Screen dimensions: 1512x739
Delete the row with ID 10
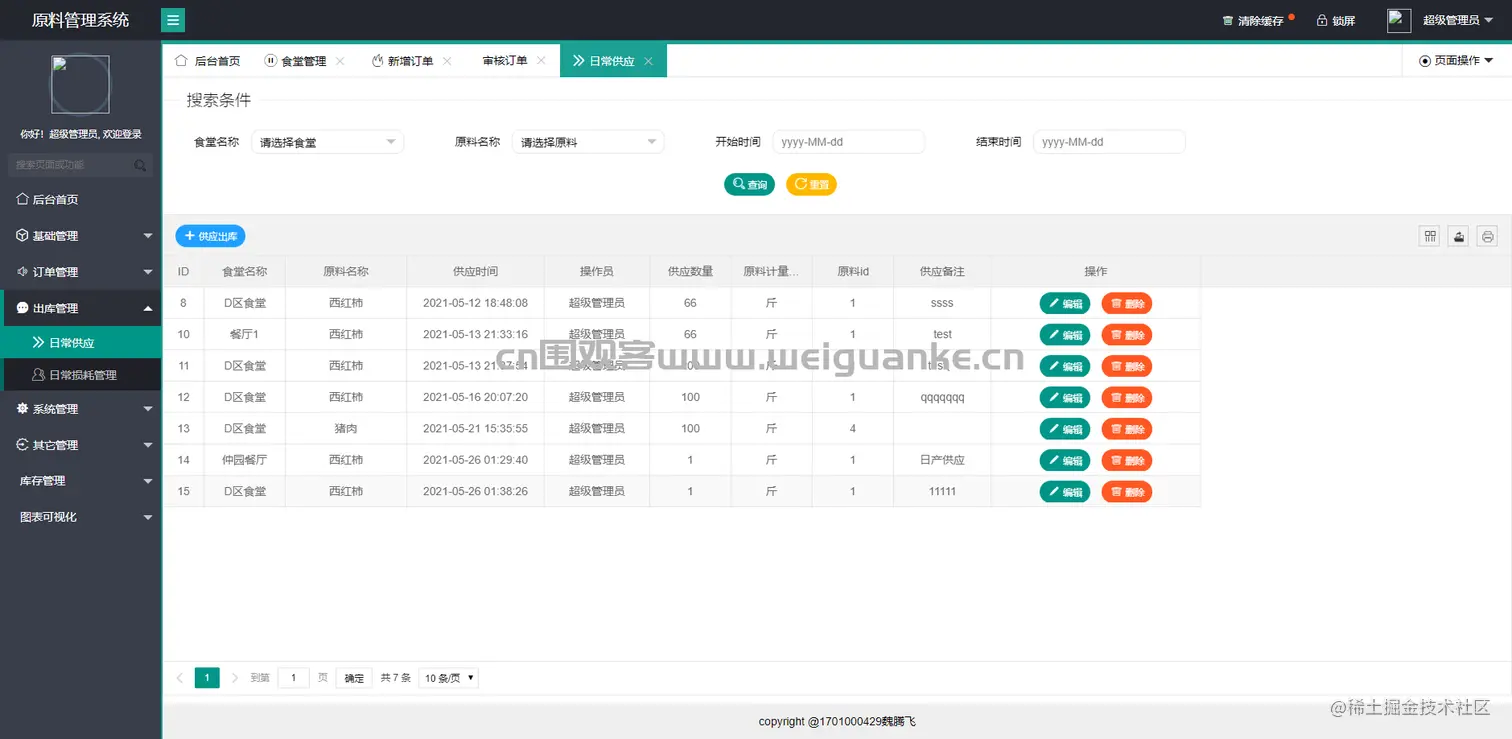pyautogui.click(x=1127, y=334)
